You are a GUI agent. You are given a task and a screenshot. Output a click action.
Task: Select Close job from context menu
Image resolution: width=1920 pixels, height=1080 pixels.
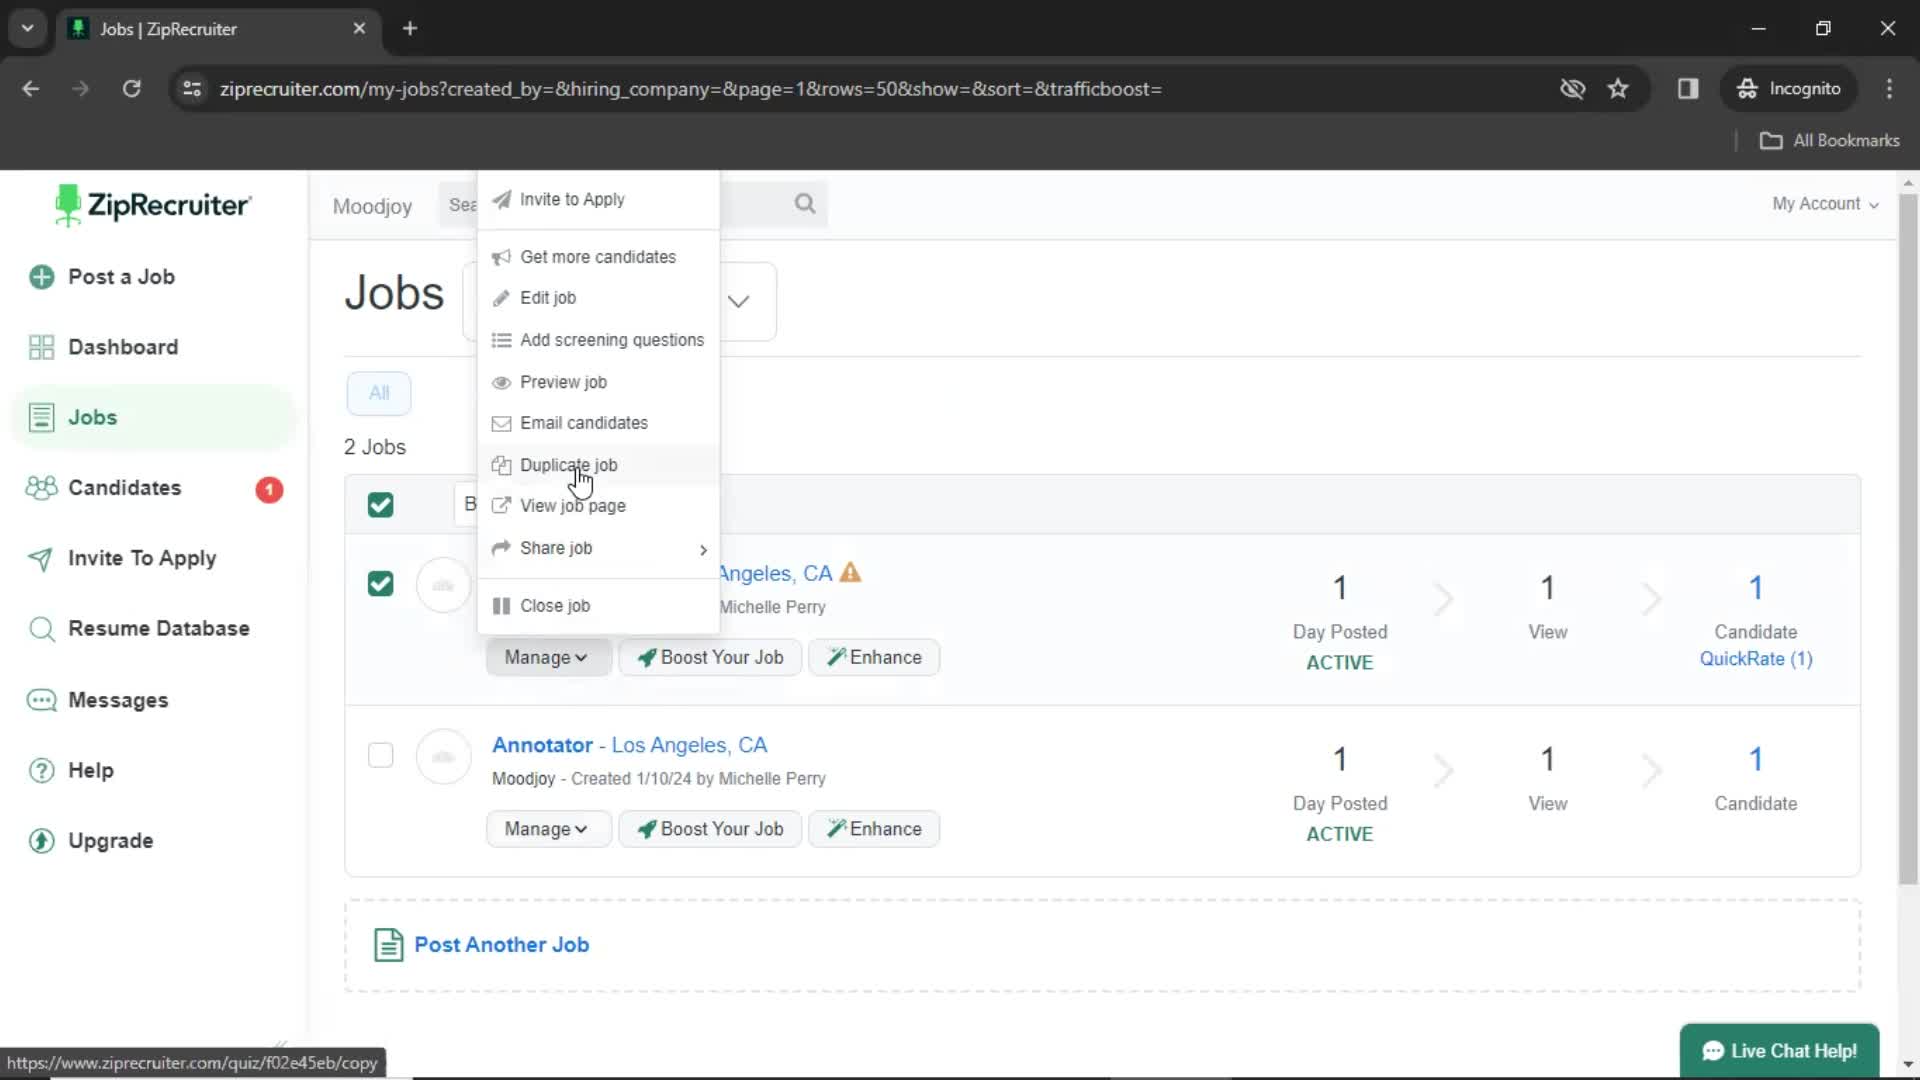tap(555, 605)
